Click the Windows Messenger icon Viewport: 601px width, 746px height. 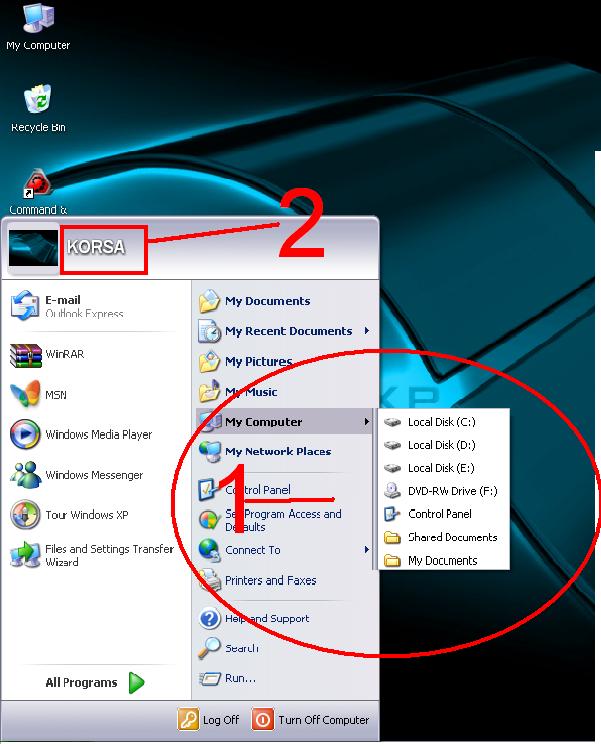26,474
